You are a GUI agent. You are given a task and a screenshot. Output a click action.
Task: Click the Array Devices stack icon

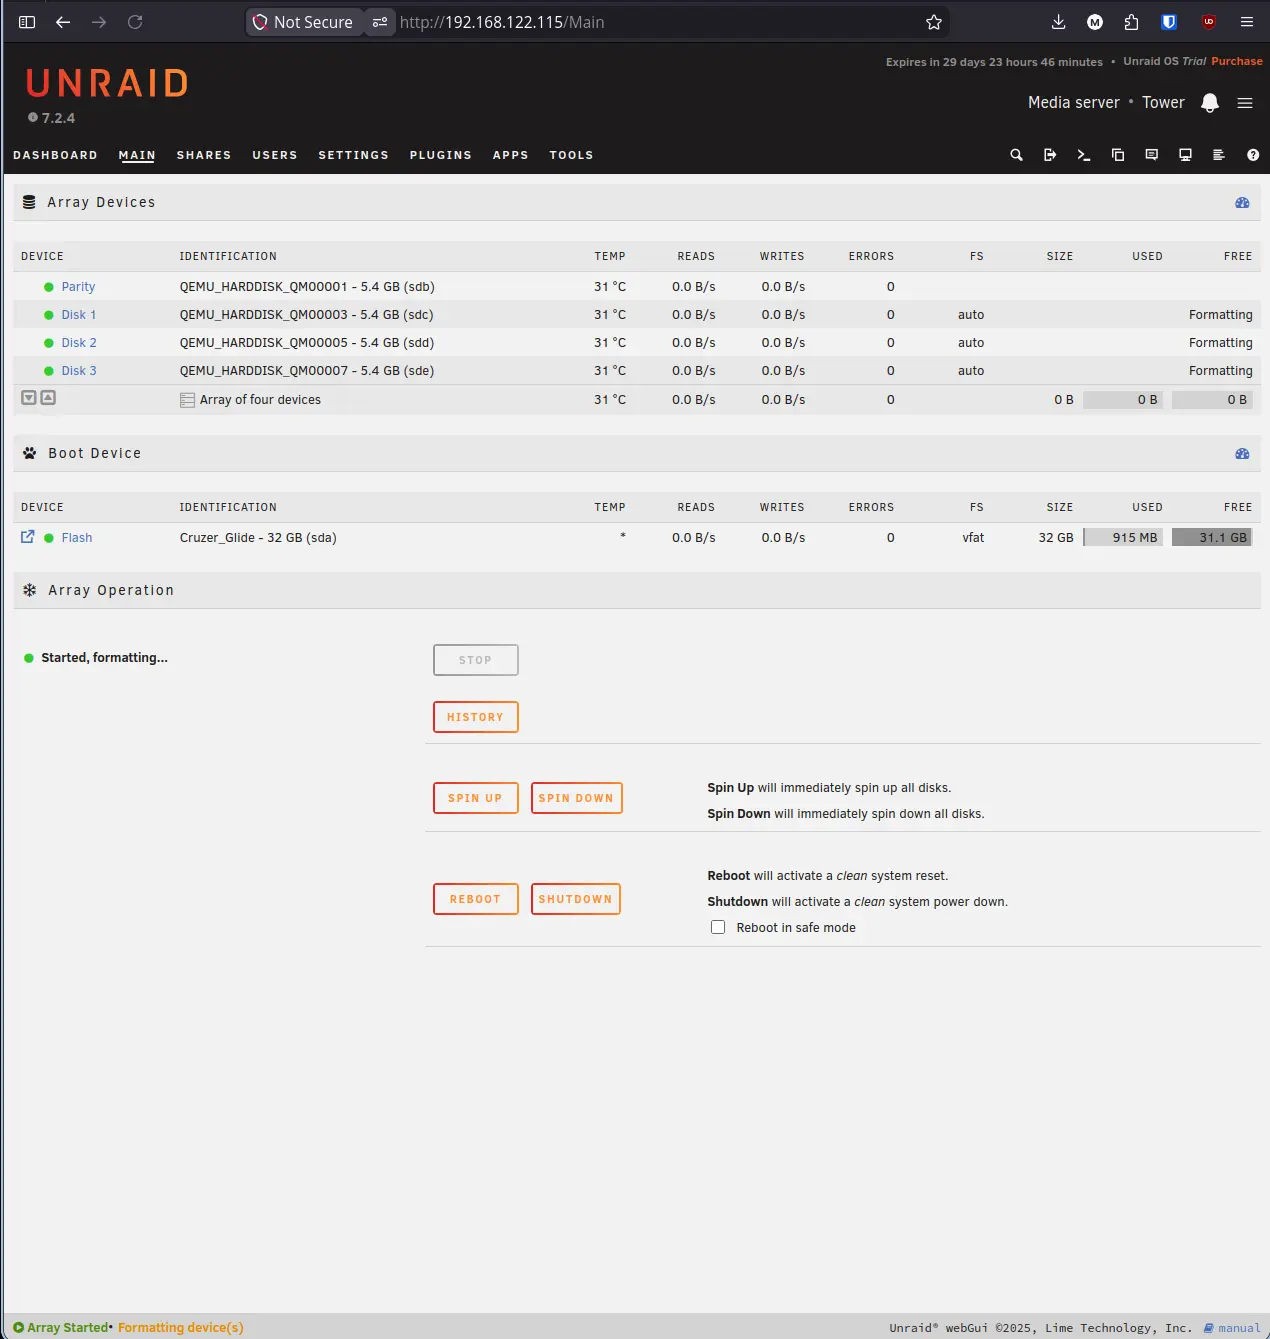click(x=29, y=202)
